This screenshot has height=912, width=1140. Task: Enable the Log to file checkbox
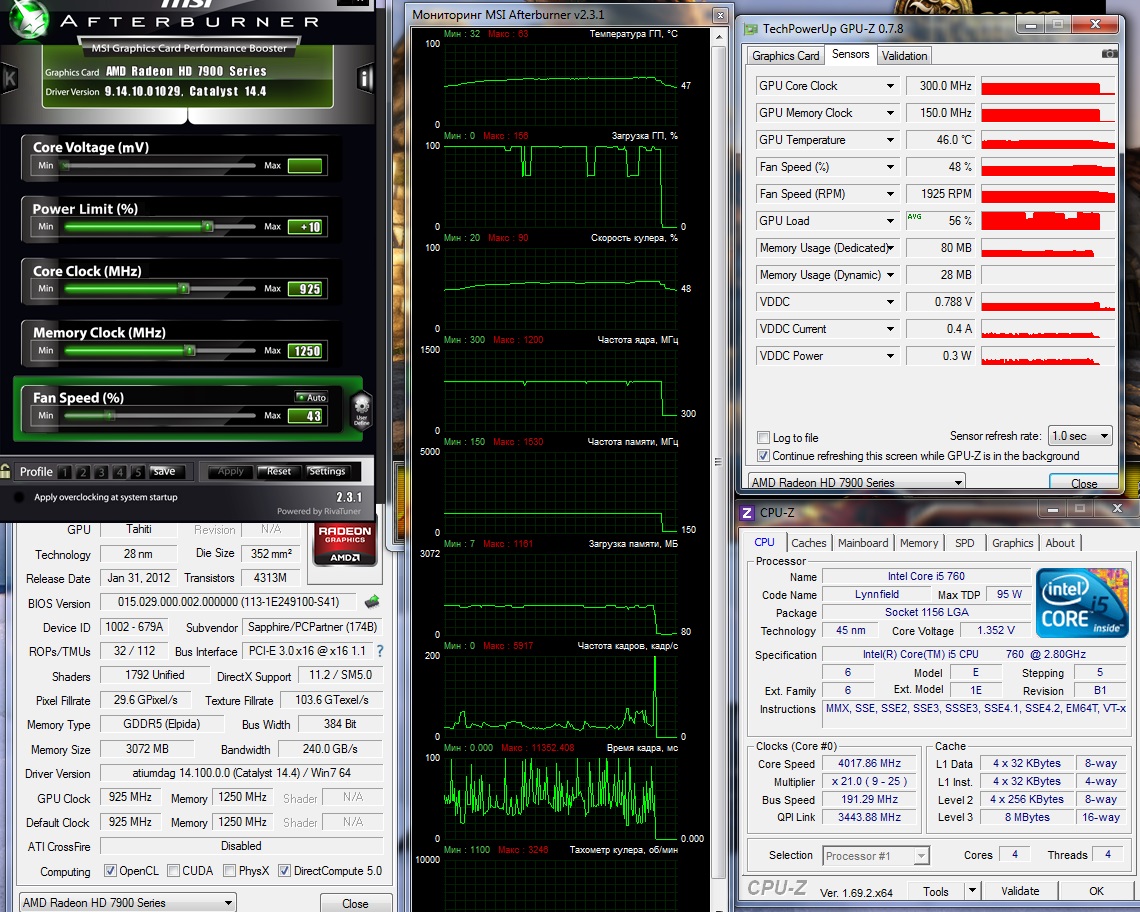(x=763, y=438)
